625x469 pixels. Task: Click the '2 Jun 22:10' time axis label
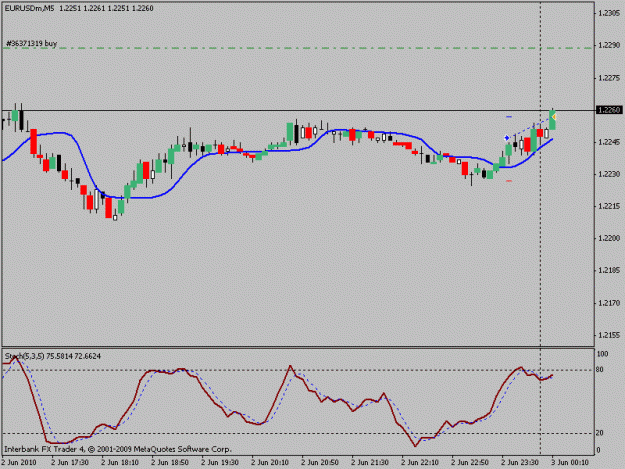(x=420, y=463)
